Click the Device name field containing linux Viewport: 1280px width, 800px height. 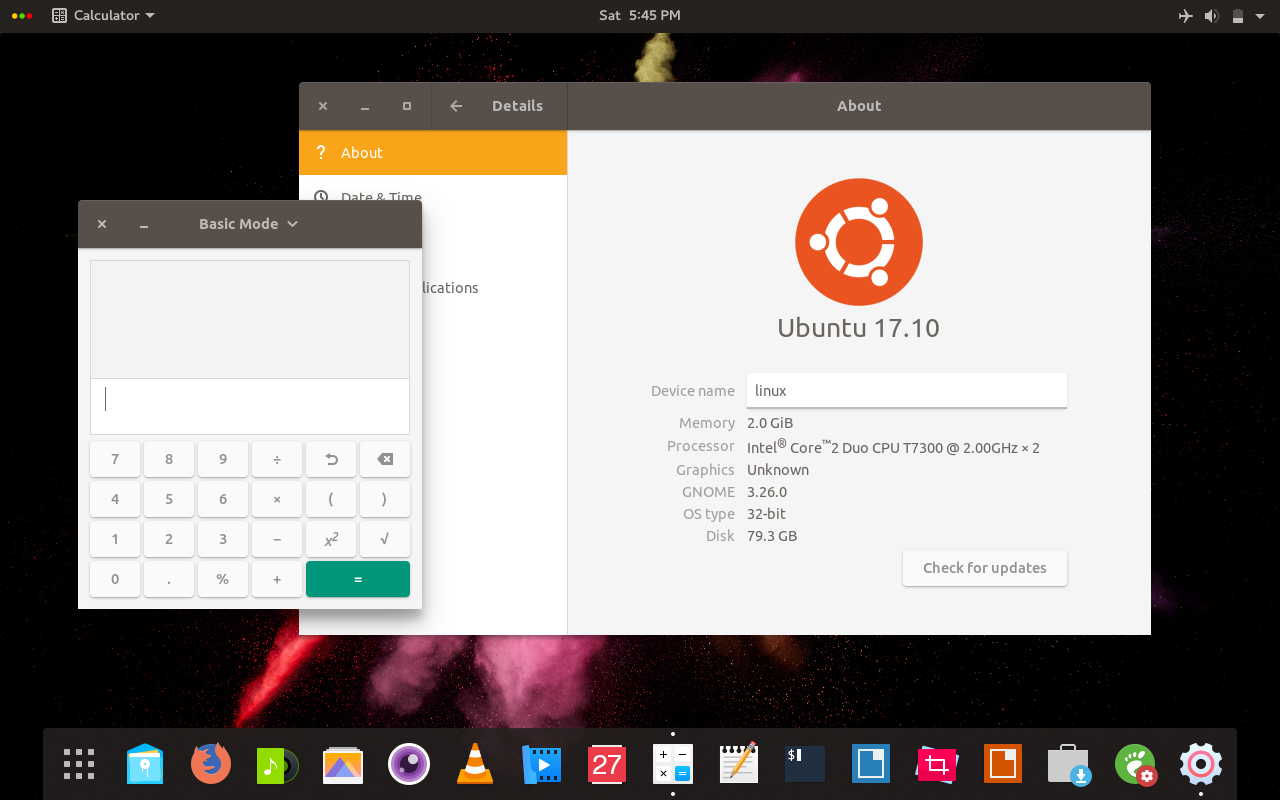tap(907, 391)
